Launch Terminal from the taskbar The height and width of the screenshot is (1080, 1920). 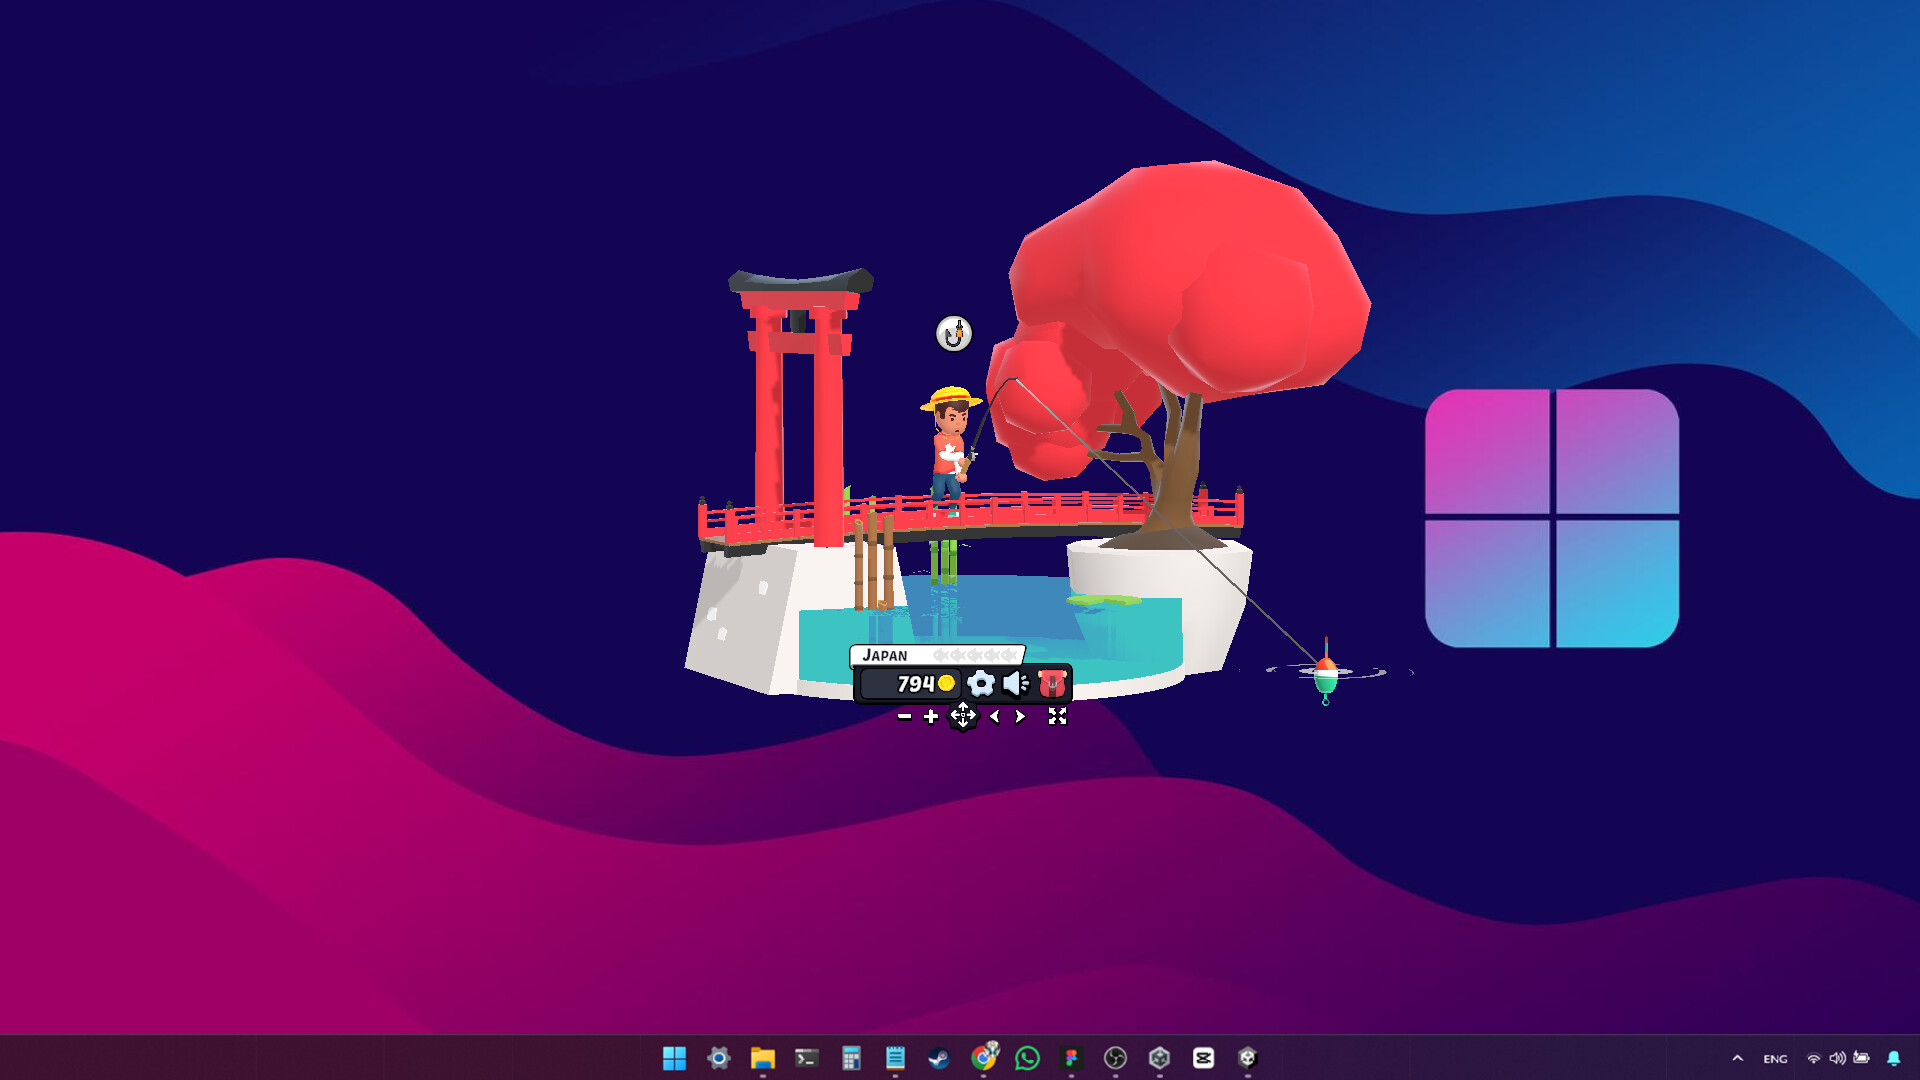click(x=807, y=1058)
